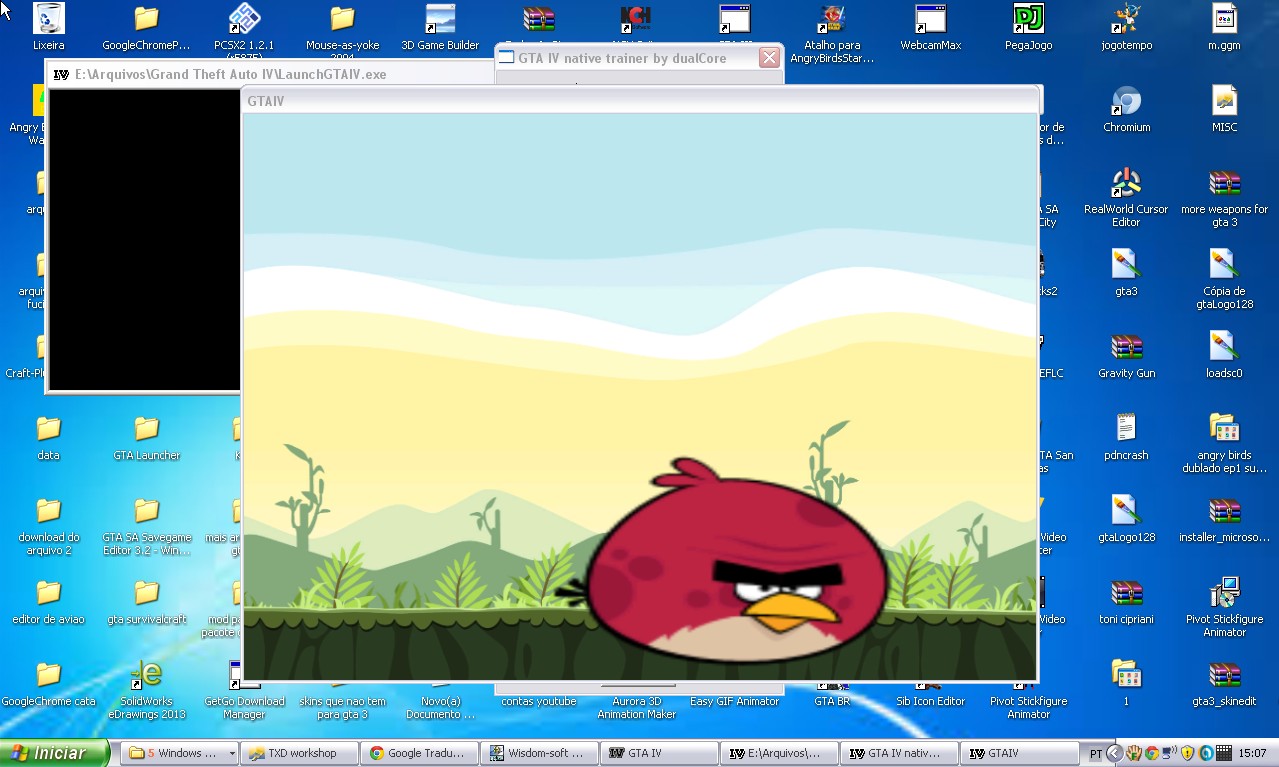Open the pdncrash text file icon
The width and height of the screenshot is (1279, 767).
1126,429
